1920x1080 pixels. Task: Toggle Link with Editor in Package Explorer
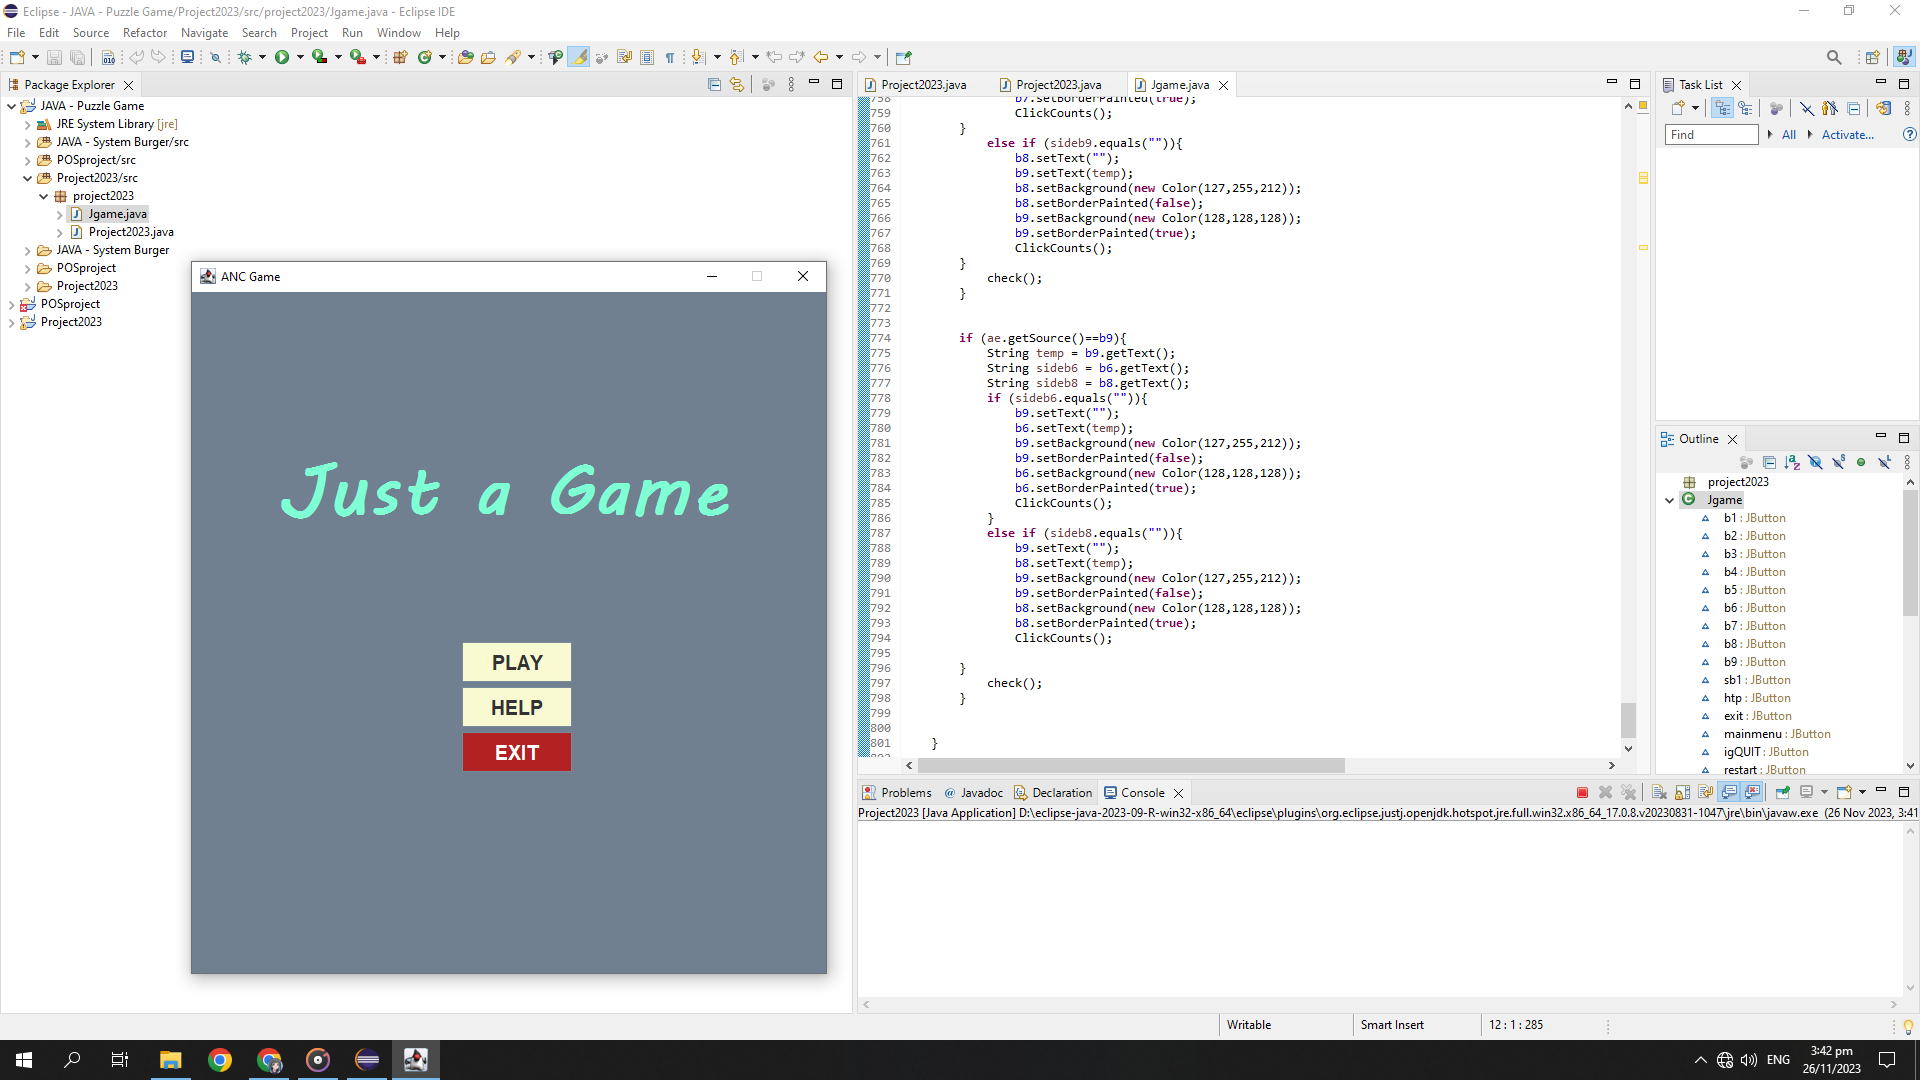[x=737, y=85]
